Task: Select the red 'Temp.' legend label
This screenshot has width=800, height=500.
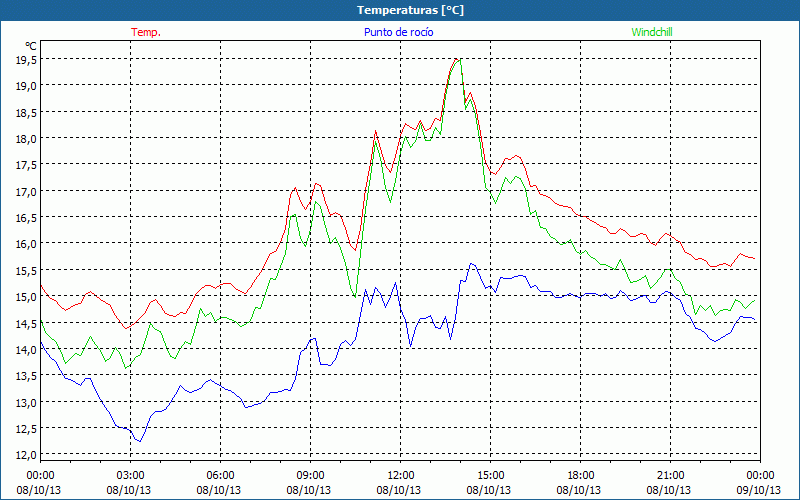Action: point(146,32)
